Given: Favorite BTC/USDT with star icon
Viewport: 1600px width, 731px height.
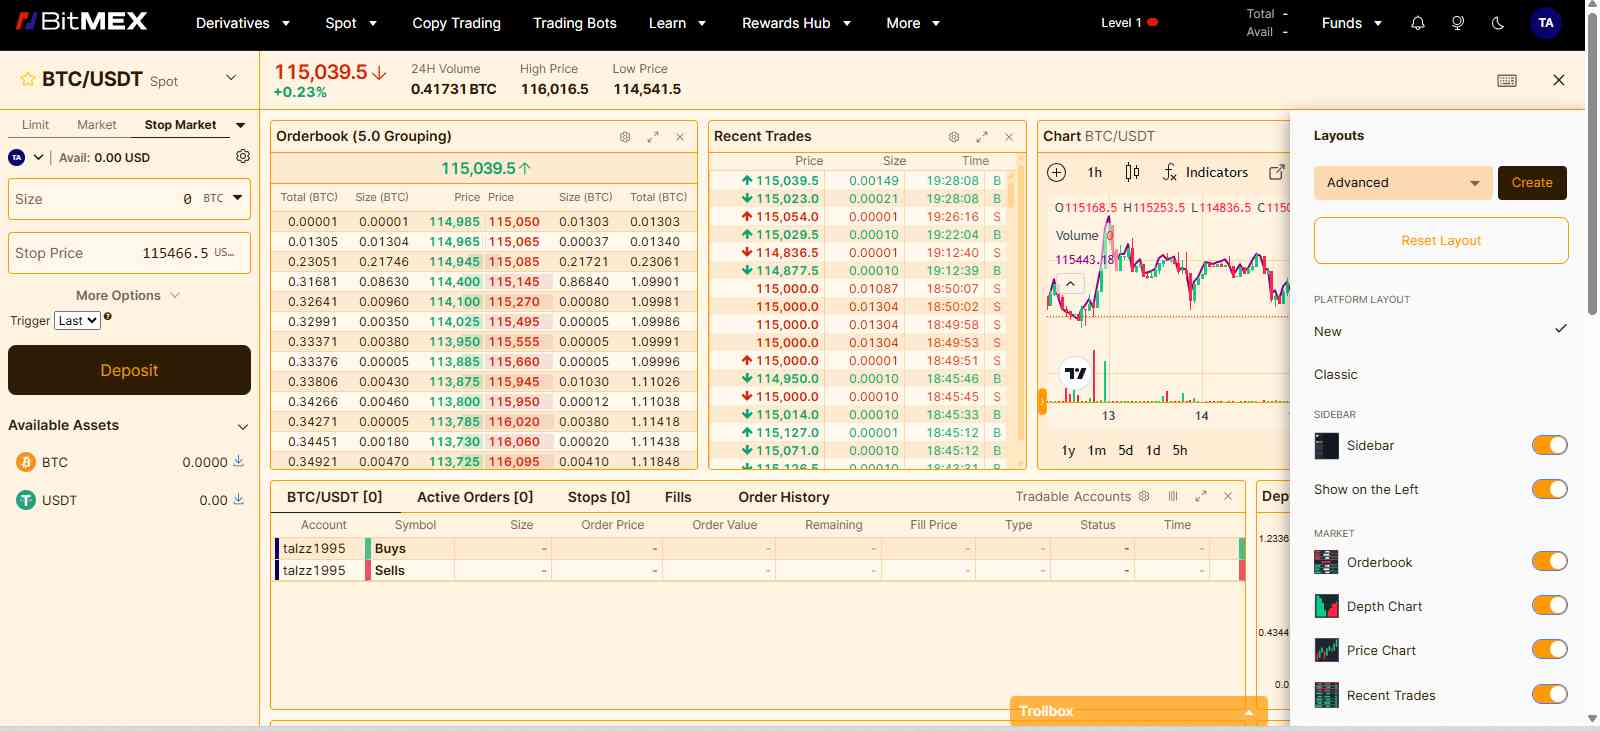Looking at the screenshot, I should (28, 79).
